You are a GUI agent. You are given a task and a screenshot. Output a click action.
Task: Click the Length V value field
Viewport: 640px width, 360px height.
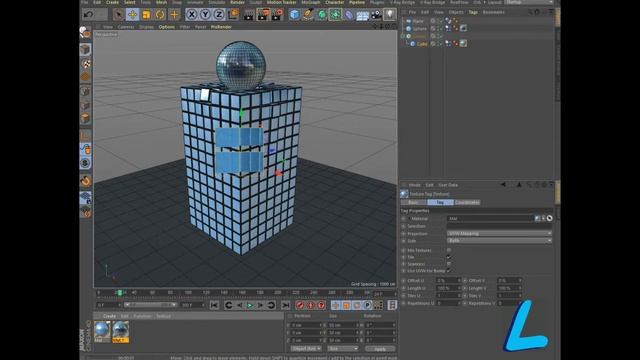509,288
